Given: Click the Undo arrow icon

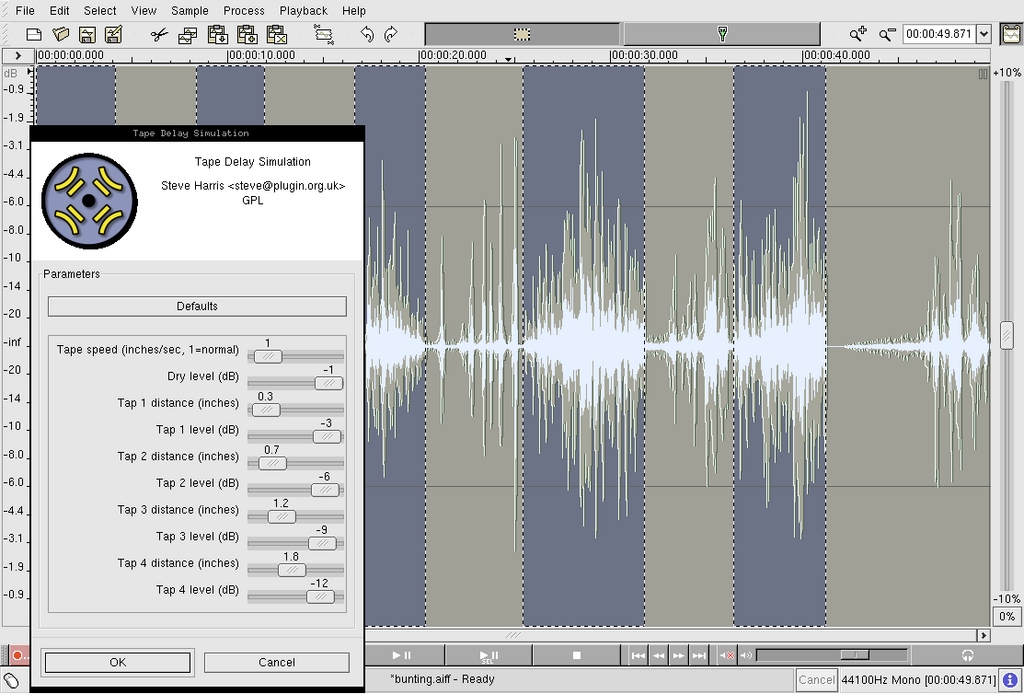Looking at the screenshot, I should (366, 34).
